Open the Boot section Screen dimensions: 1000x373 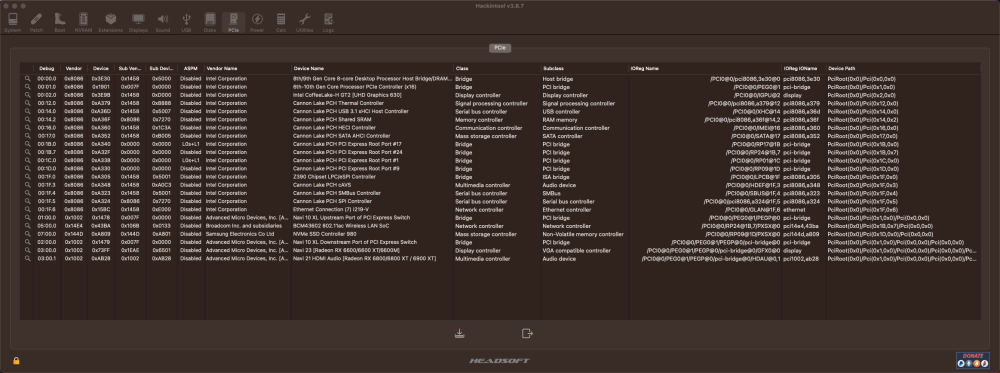pos(59,22)
